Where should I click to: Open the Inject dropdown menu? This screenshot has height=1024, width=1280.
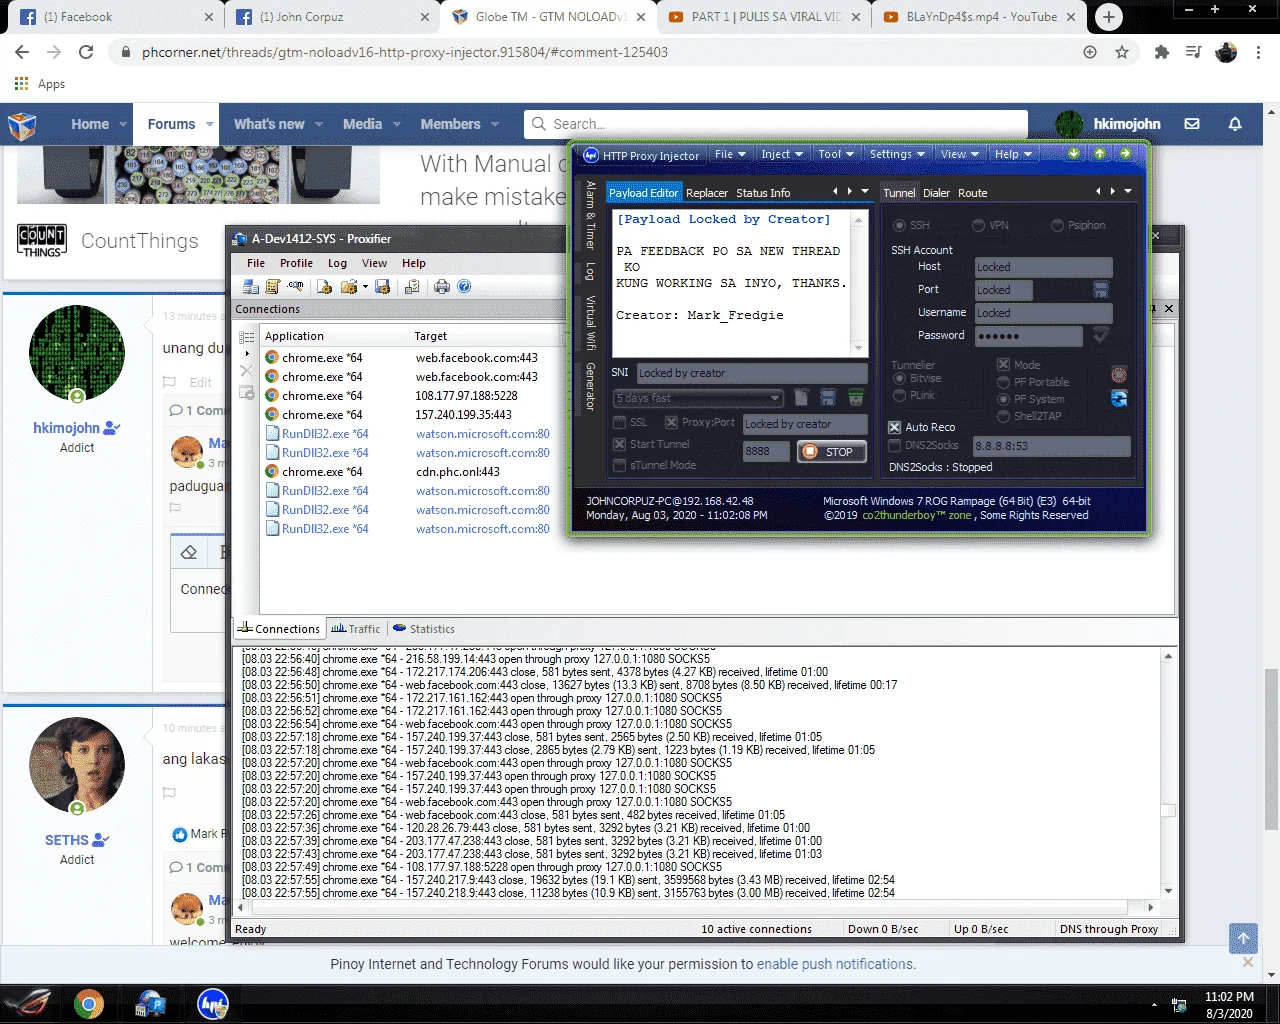coord(782,155)
